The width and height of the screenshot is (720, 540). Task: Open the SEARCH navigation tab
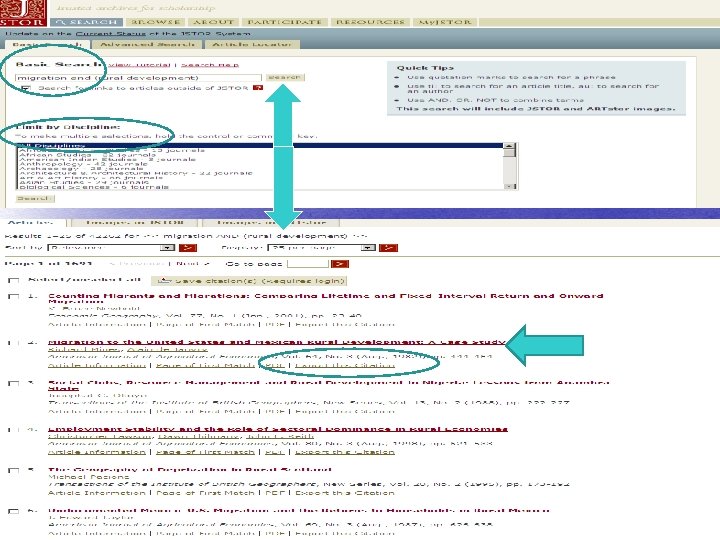click(86, 22)
